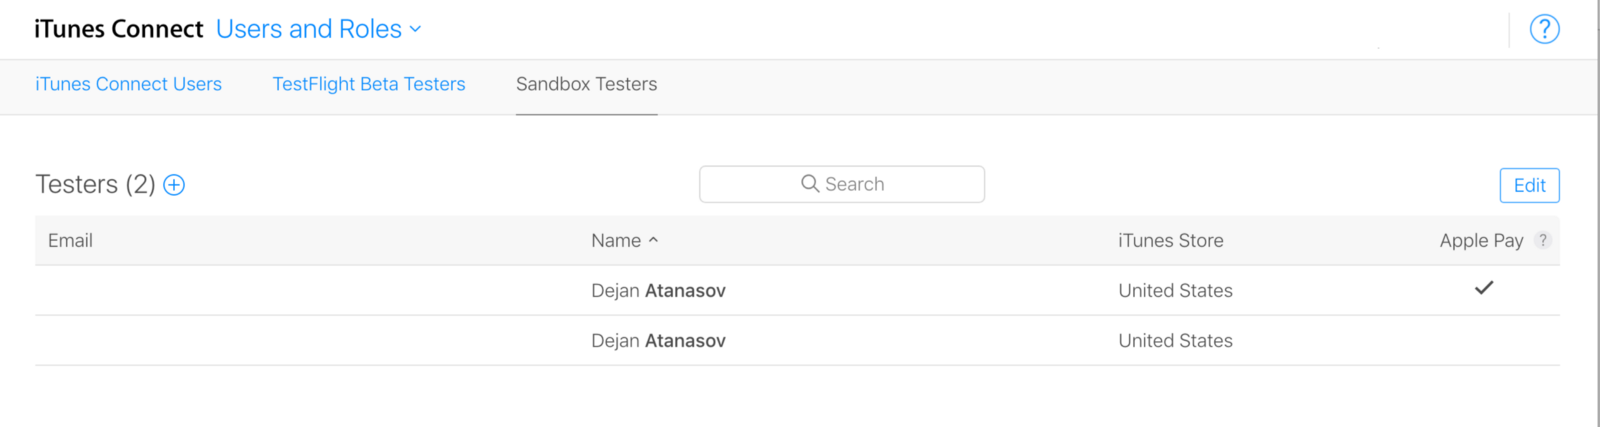Select the Sandbox Testers tab
Viewport: 1600px width, 427px height.
(586, 84)
